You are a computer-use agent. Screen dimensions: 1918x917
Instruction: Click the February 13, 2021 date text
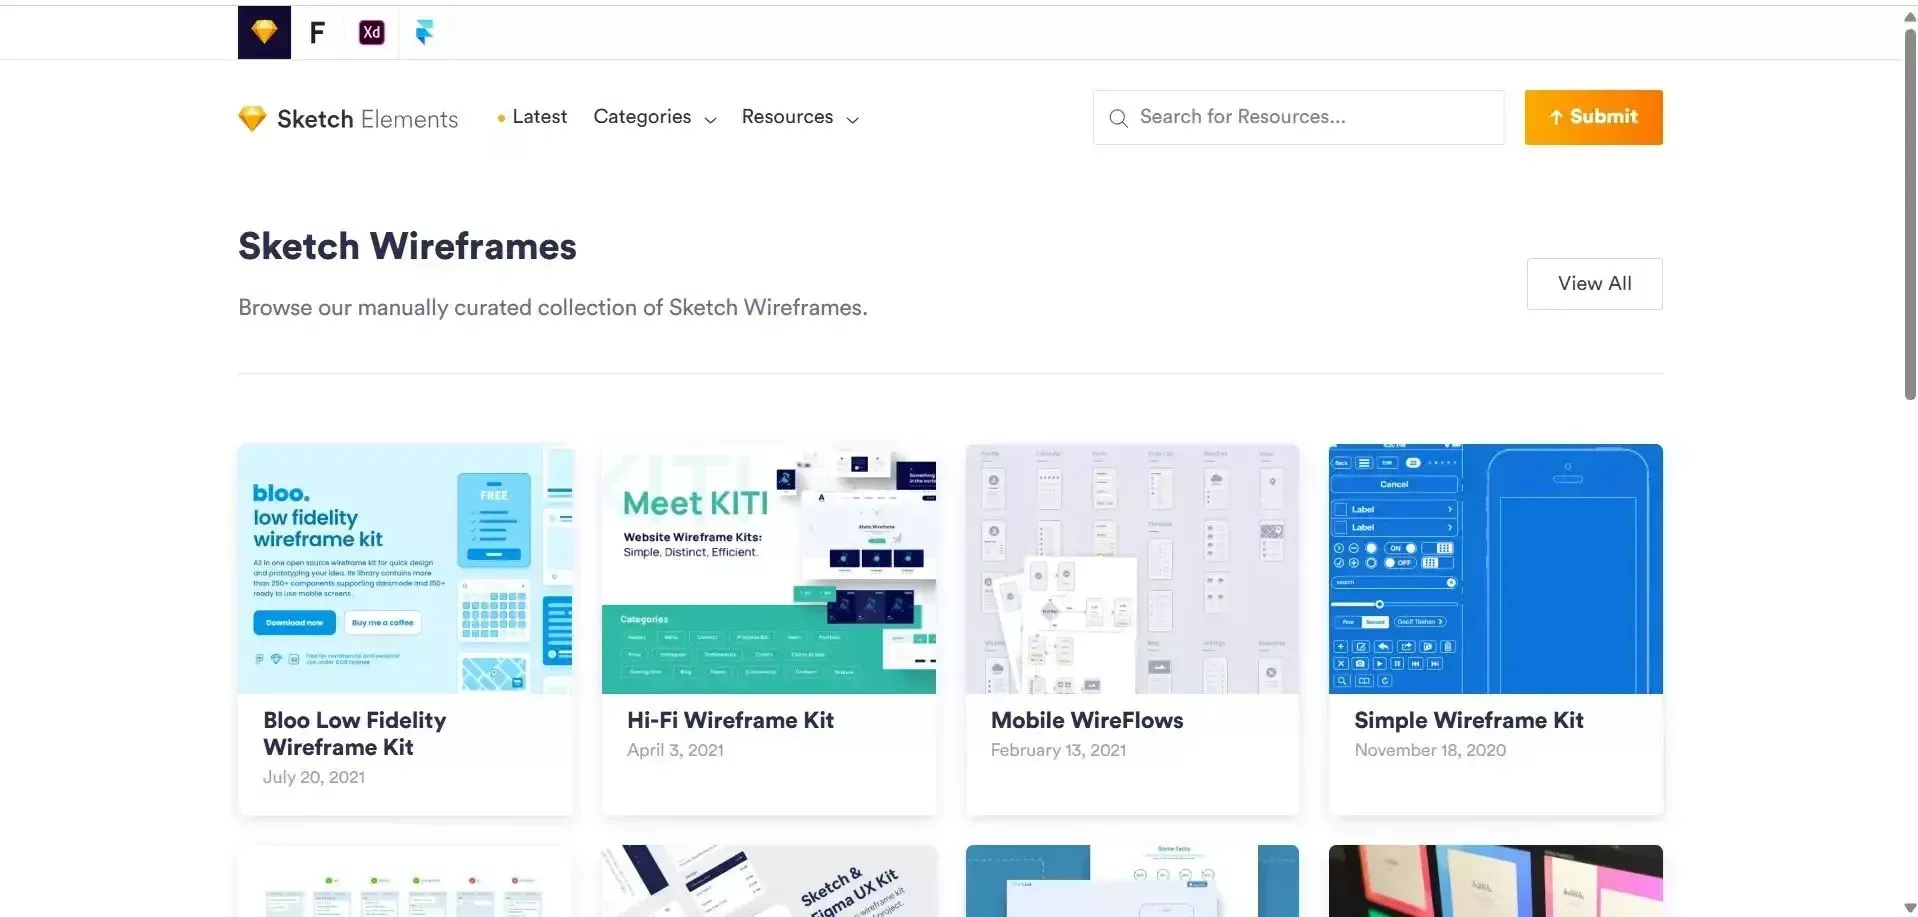(x=1058, y=750)
